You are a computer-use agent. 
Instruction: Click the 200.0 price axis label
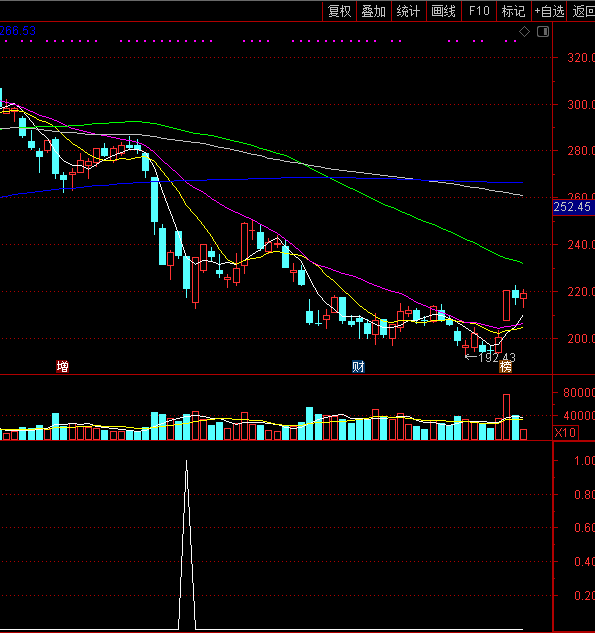(581, 338)
